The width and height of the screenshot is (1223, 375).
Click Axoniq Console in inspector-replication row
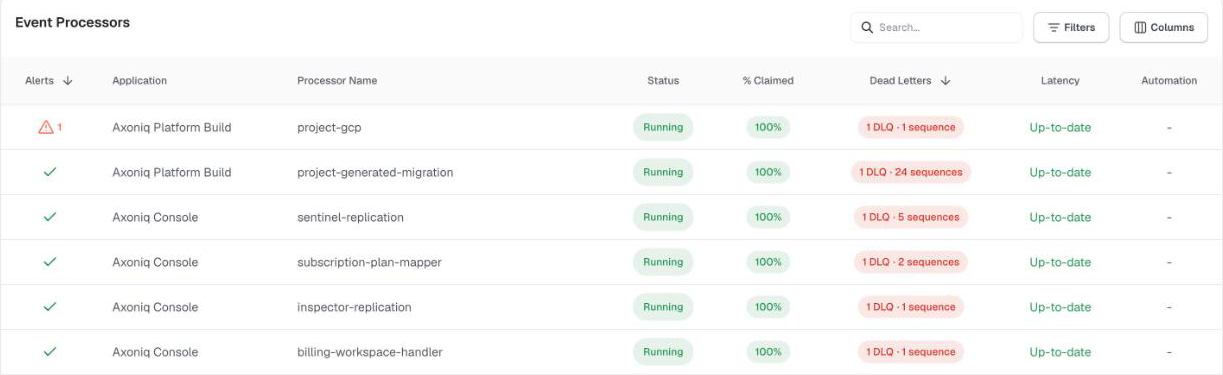(155, 307)
